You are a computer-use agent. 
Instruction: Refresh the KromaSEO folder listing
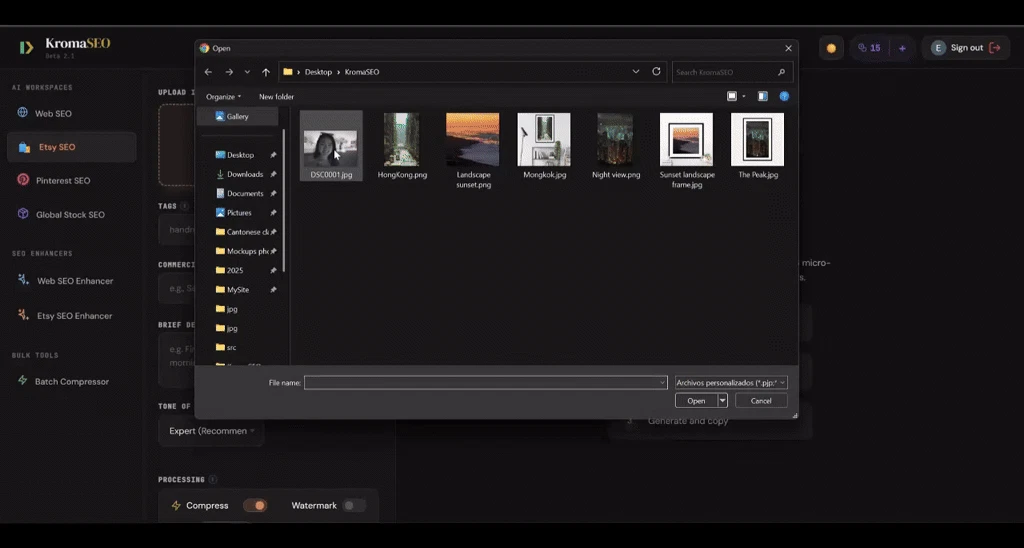click(657, 72)
